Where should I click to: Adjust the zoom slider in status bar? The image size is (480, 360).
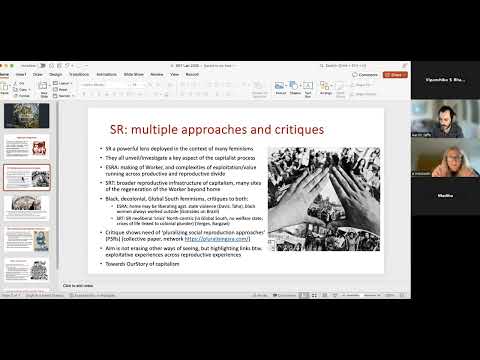point(362,295)
